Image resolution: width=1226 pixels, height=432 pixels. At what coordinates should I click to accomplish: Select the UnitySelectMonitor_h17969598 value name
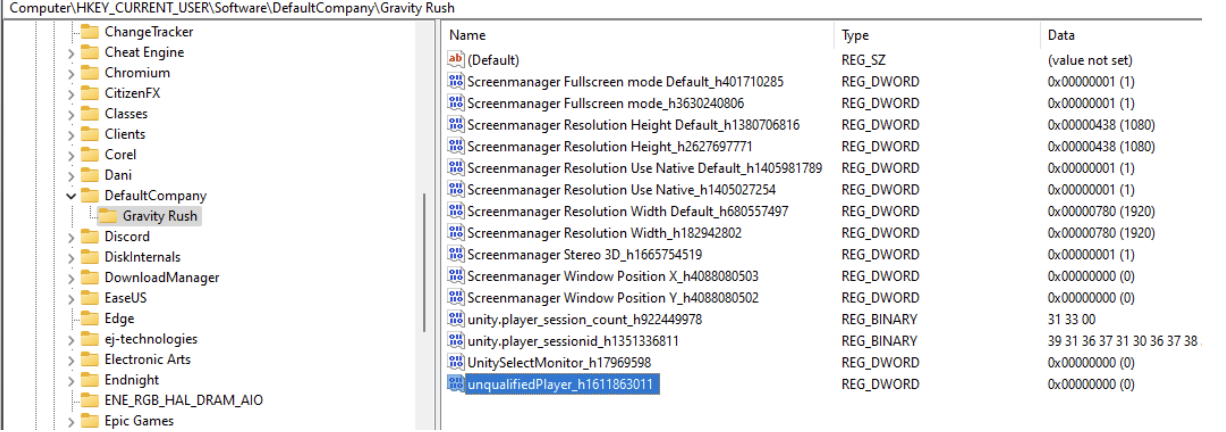click(x=559, y=362)
